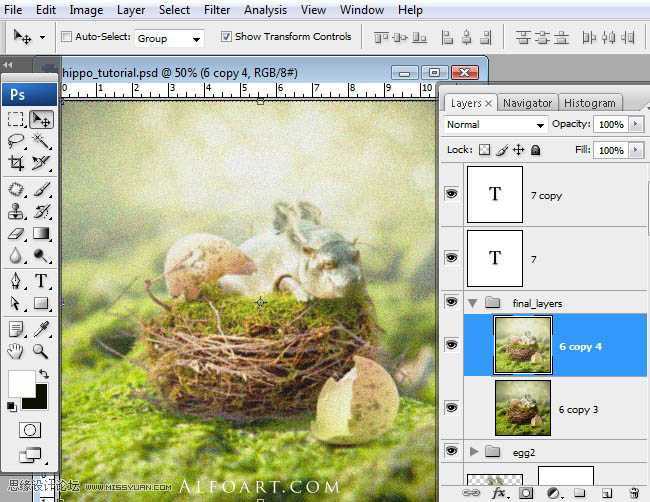This screenshot has height=502, width=650.
Task: Hide the 6 copy 3 layer
Action: coord(451,407)
